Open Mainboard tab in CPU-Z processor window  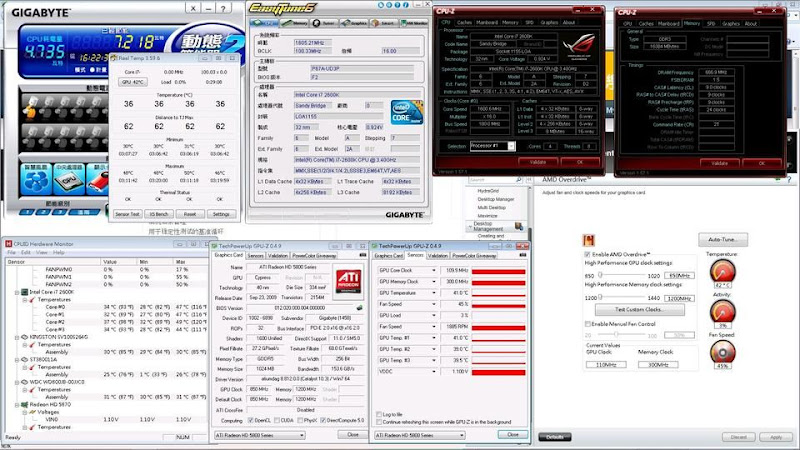(x=487, y=22)
